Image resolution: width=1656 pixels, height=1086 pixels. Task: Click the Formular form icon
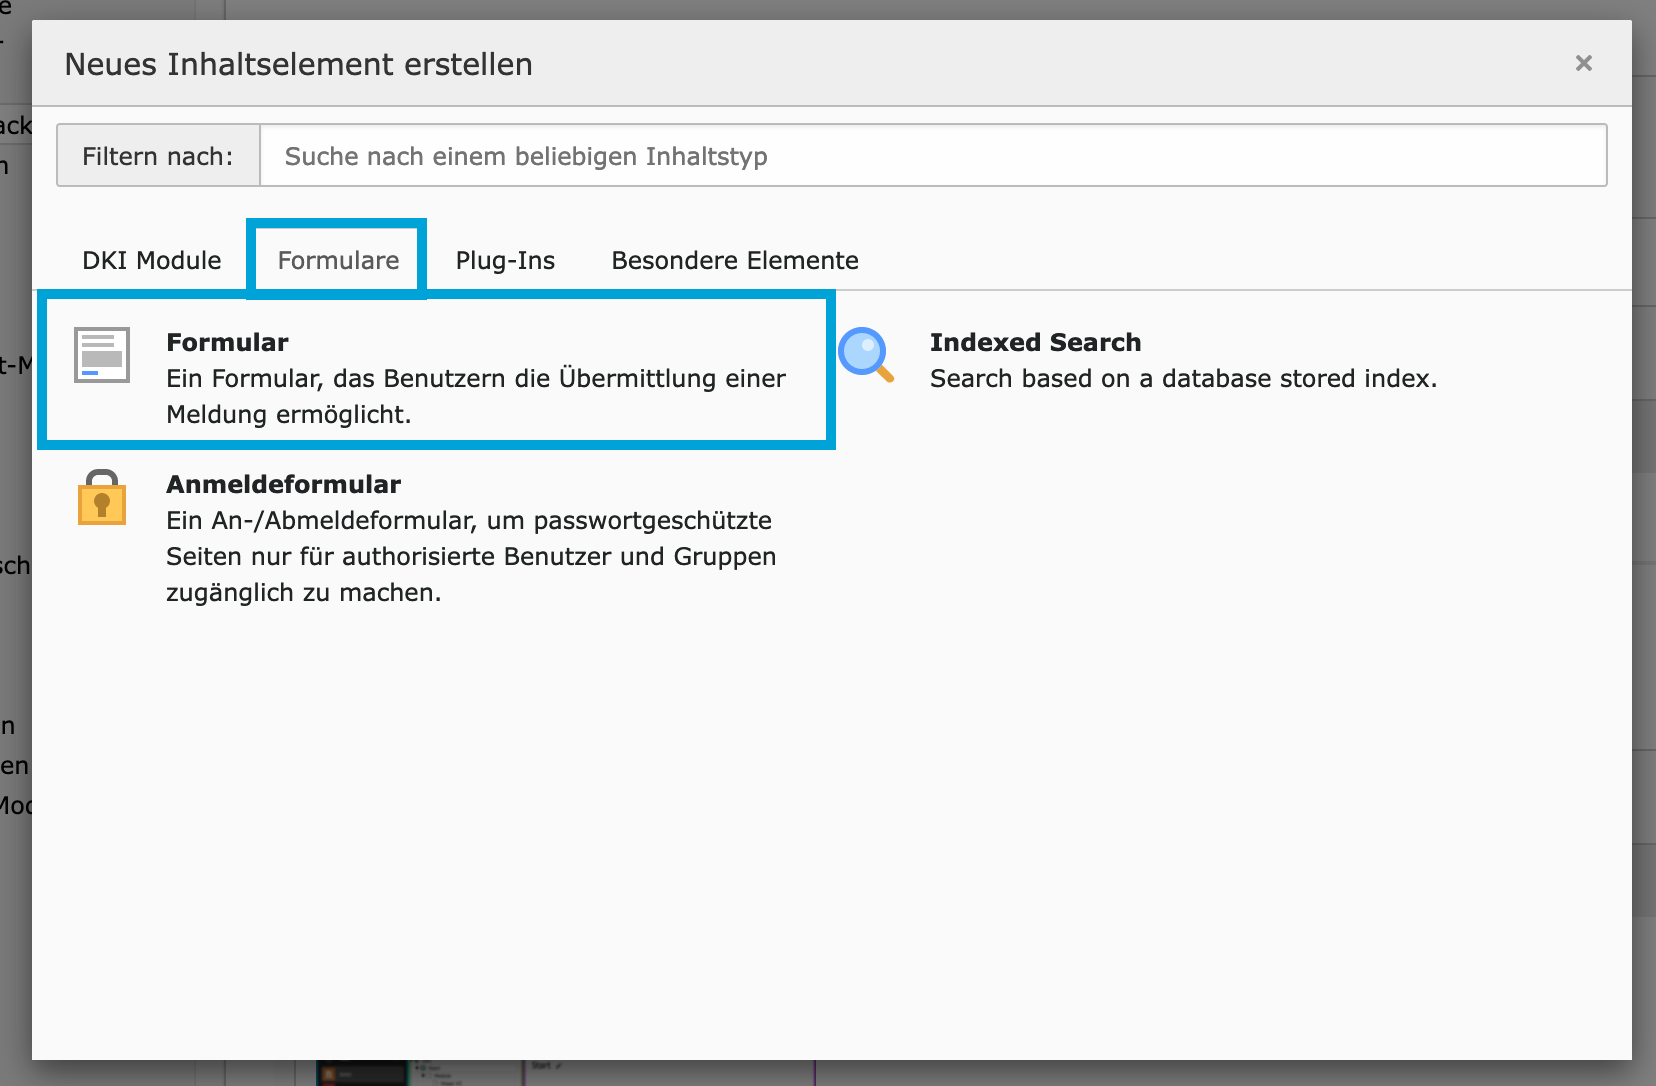coord(102,355)
